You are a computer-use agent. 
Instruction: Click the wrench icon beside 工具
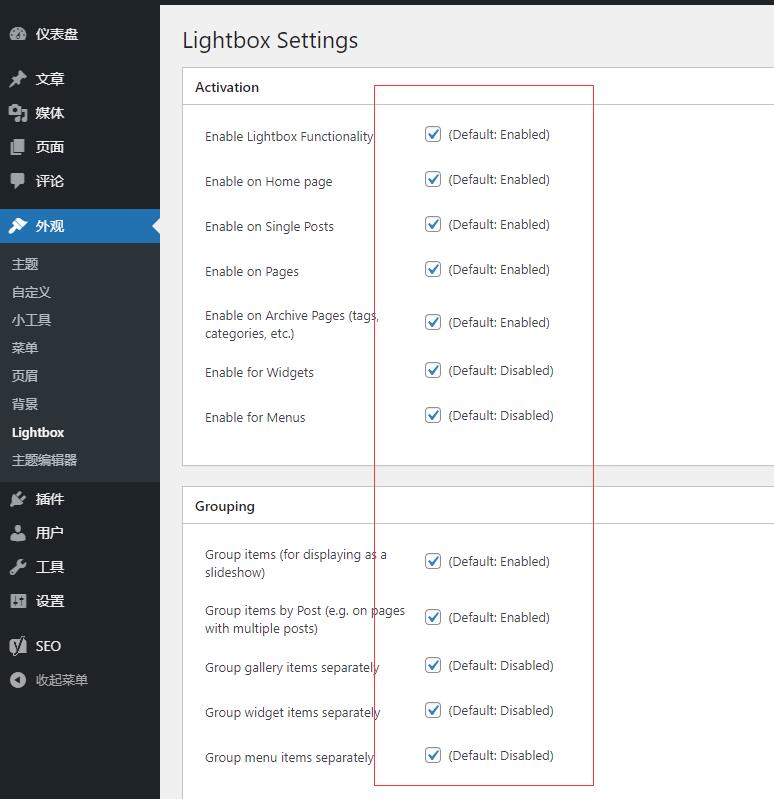coord(18,567)
